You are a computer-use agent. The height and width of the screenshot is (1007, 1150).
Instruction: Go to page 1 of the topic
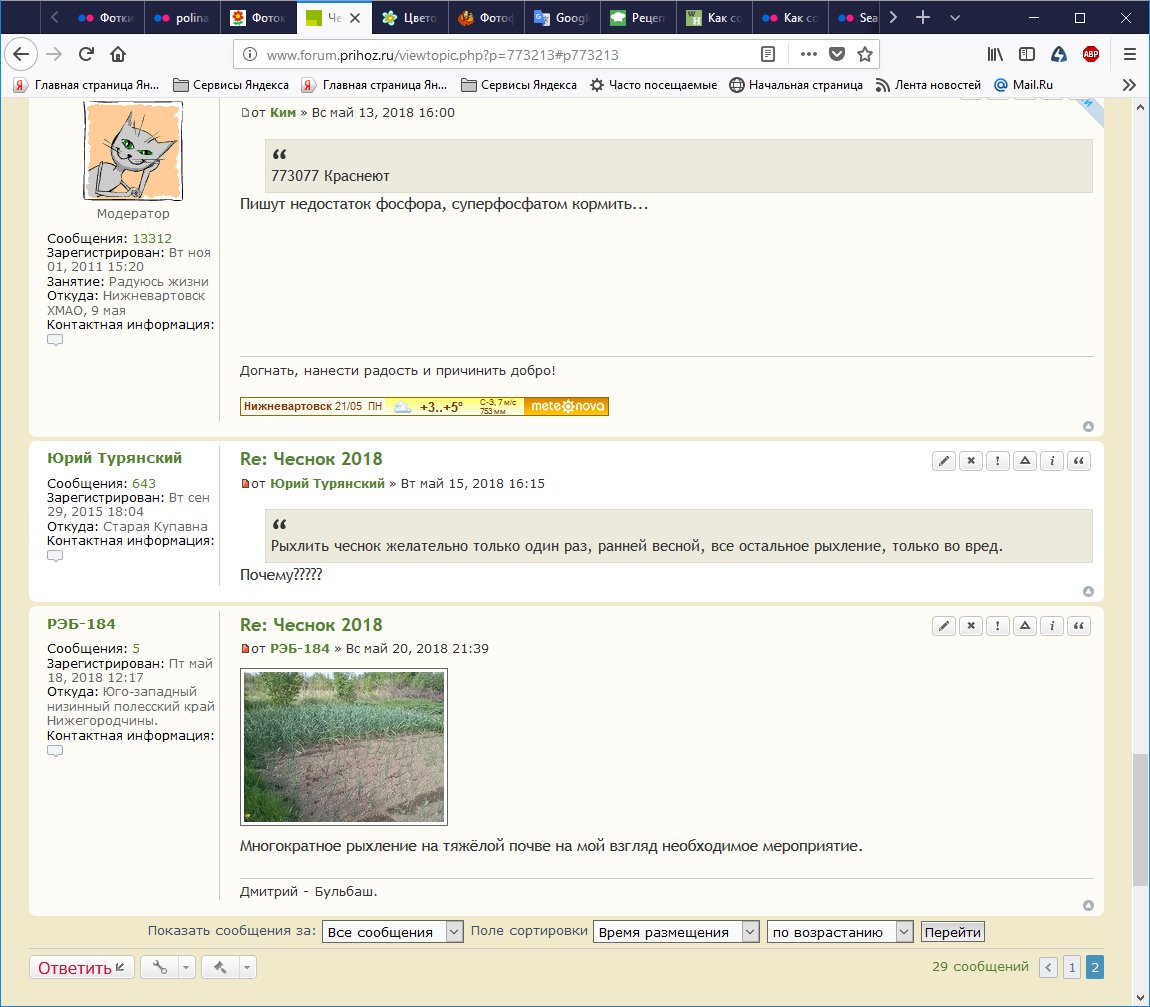click(x=1071, y=967)
